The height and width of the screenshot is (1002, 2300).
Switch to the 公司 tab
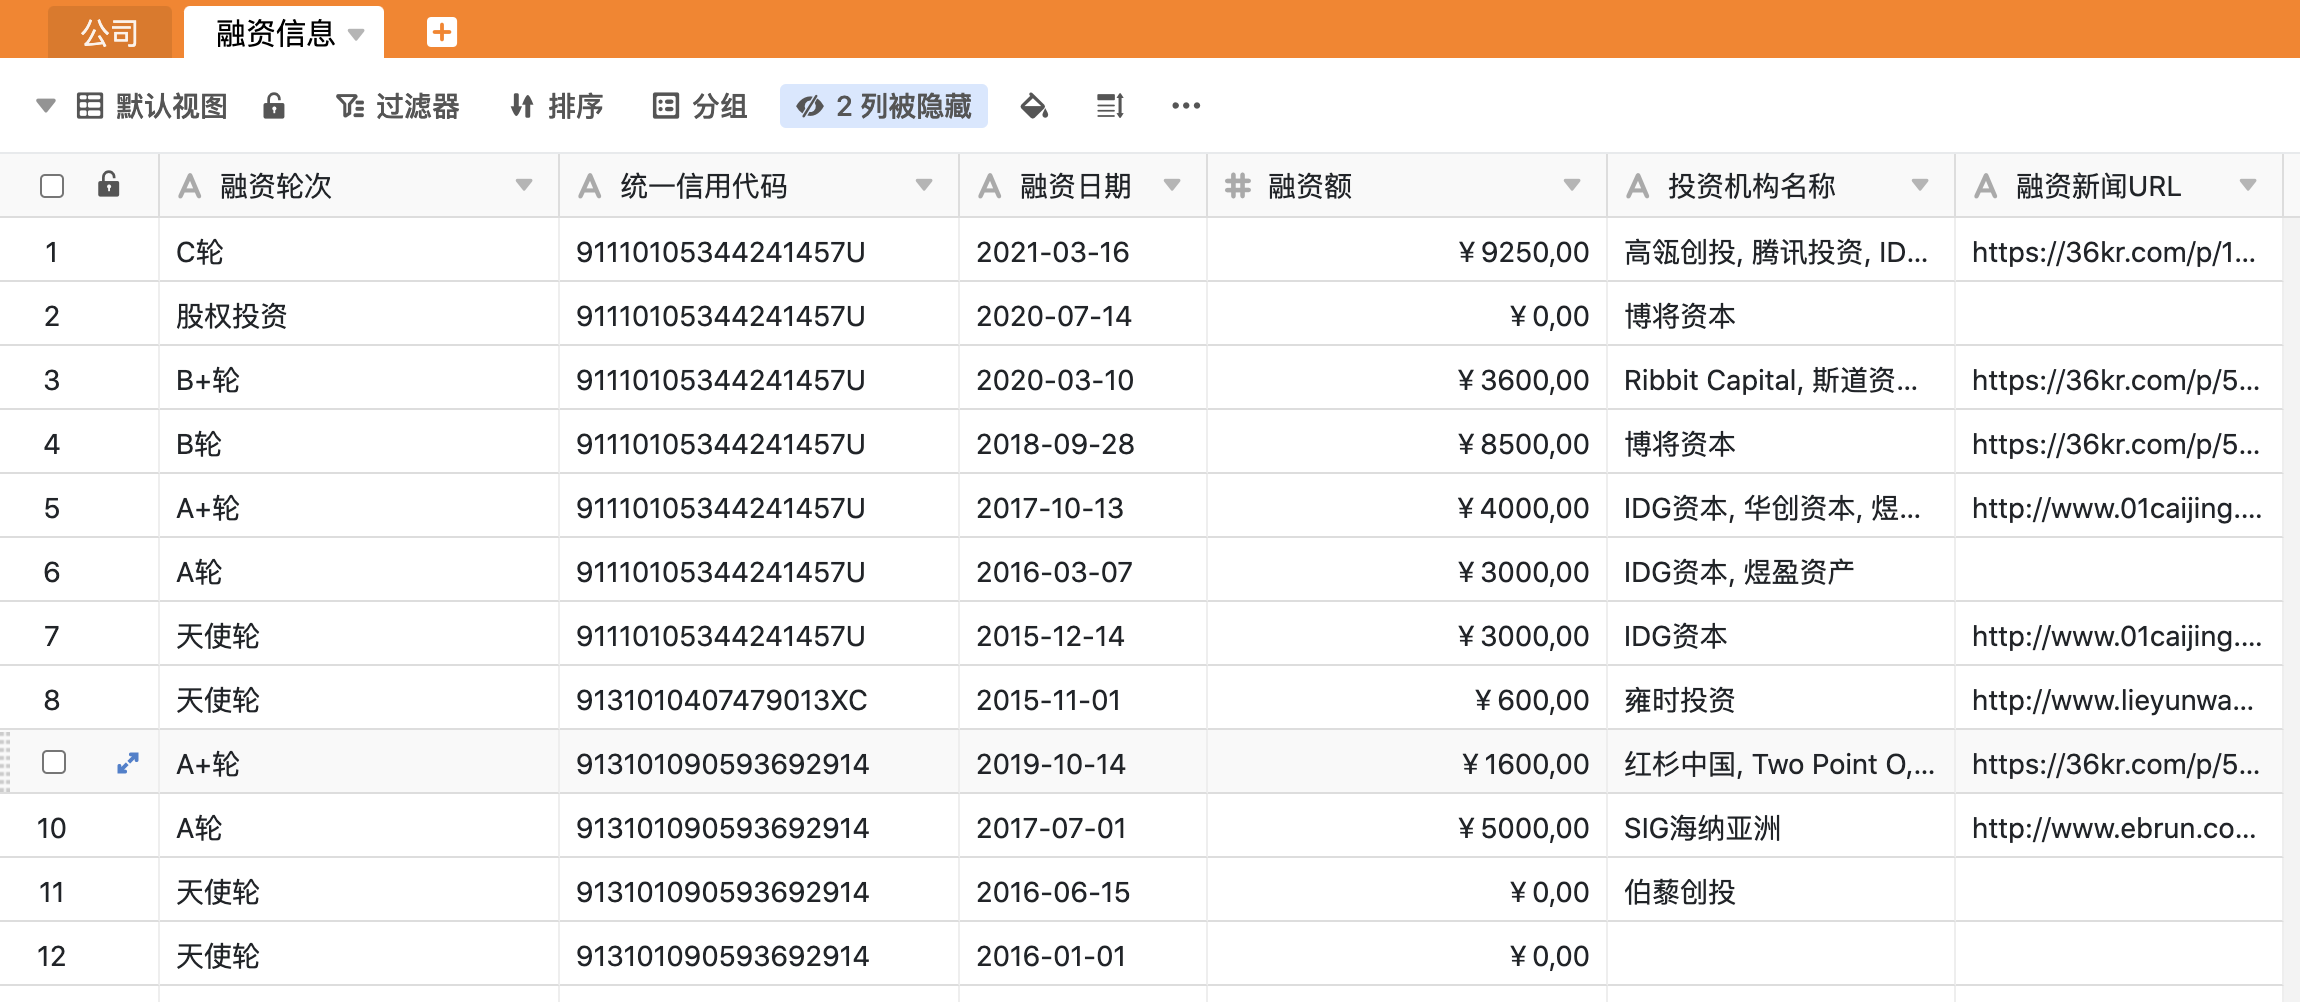(x=110, y=31)
